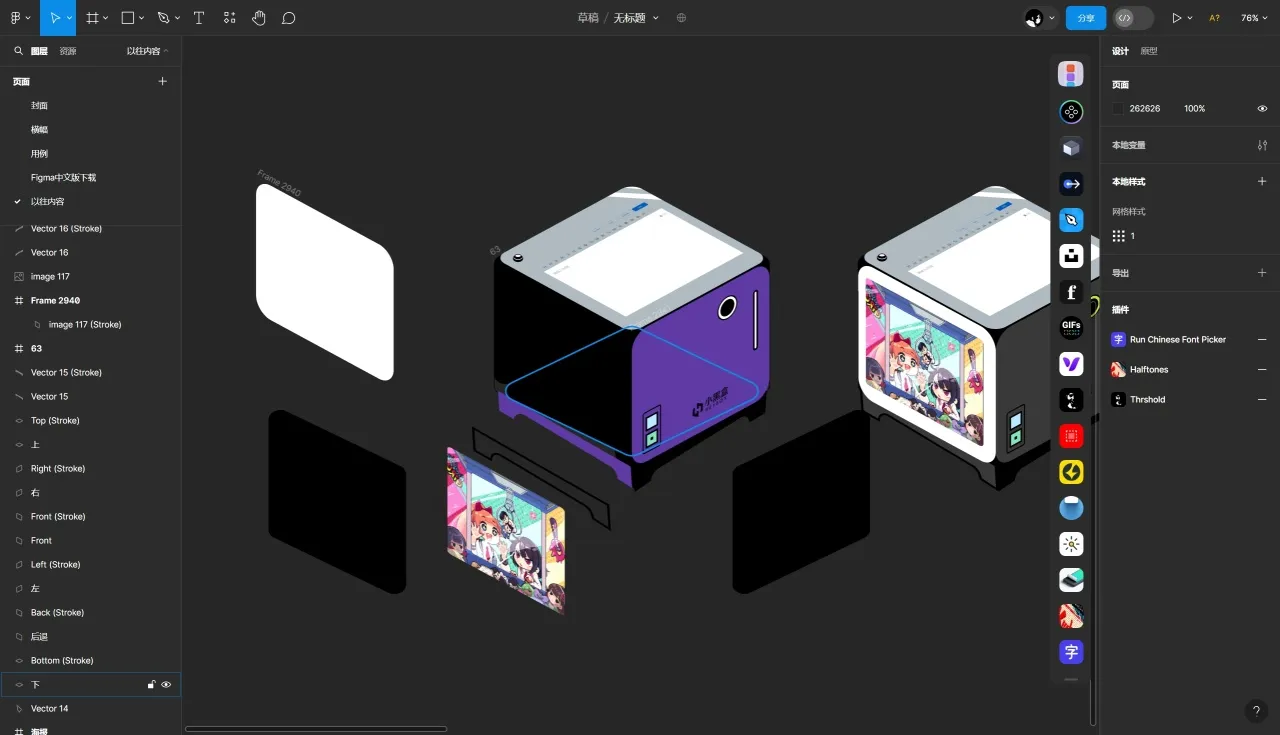
Task: Open the Pen tool dropdown chevron
Action: [177, 18]
